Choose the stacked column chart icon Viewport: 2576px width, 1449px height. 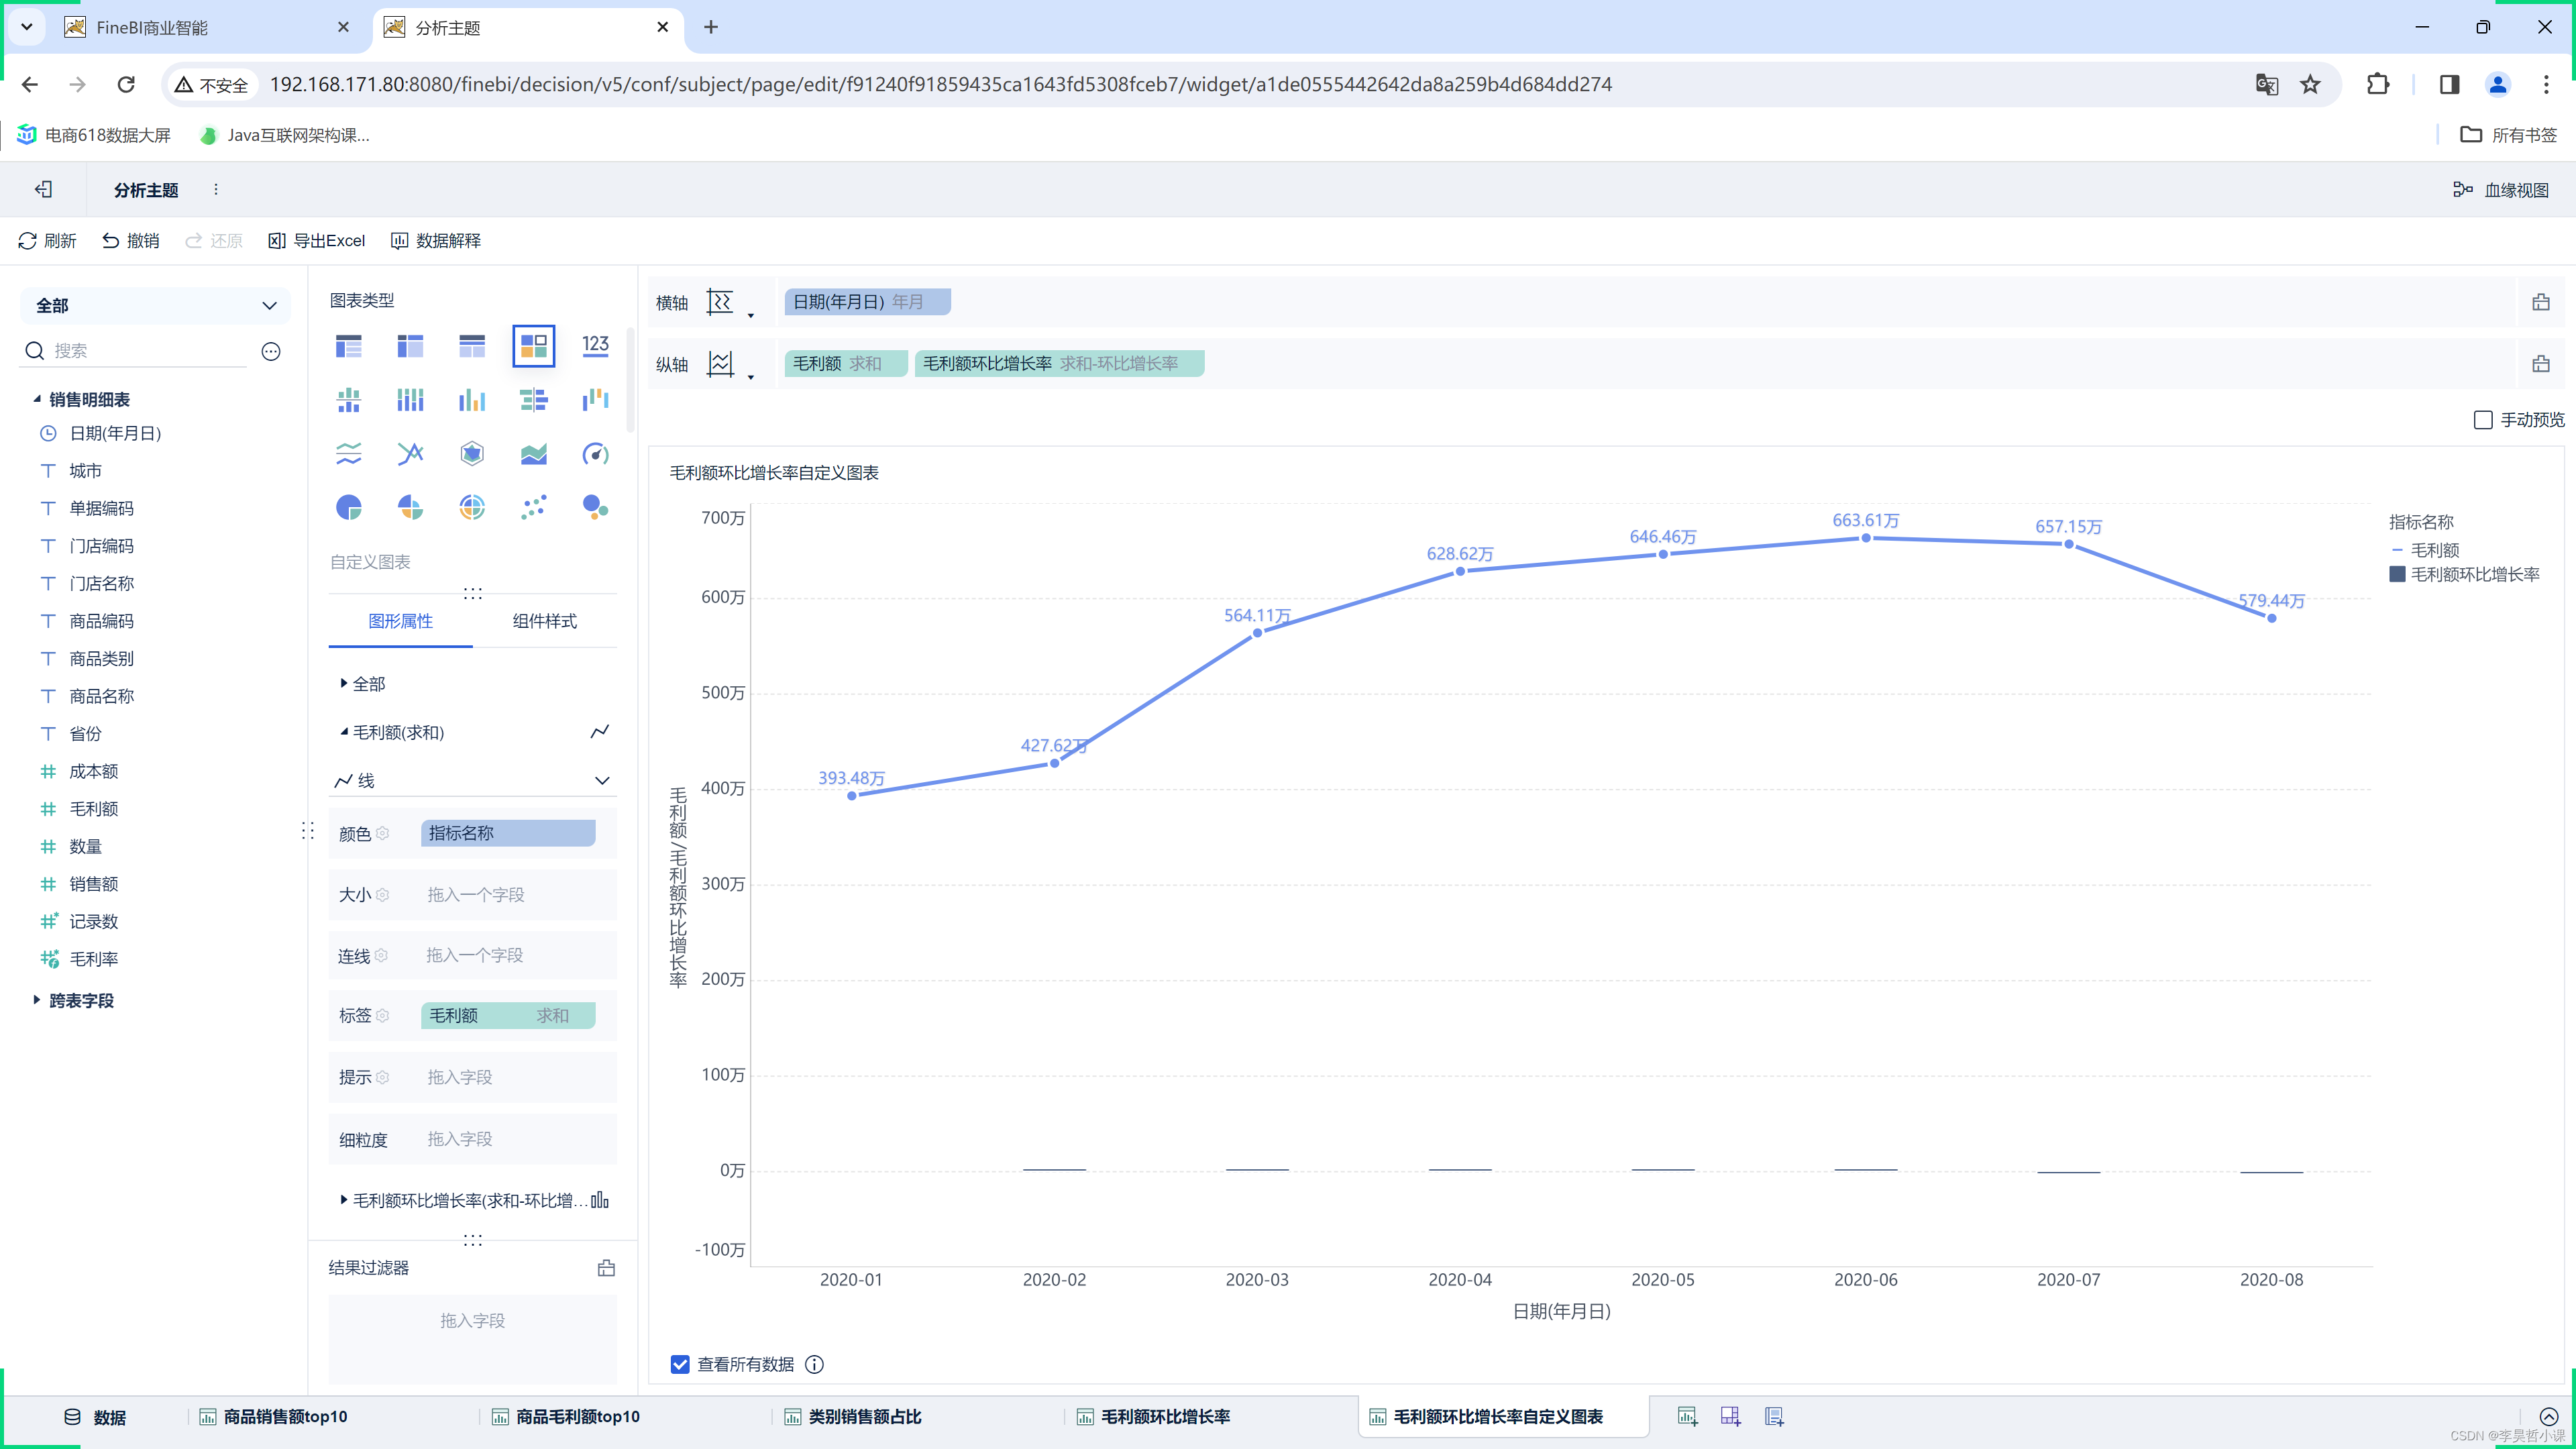tap(348, 400)
